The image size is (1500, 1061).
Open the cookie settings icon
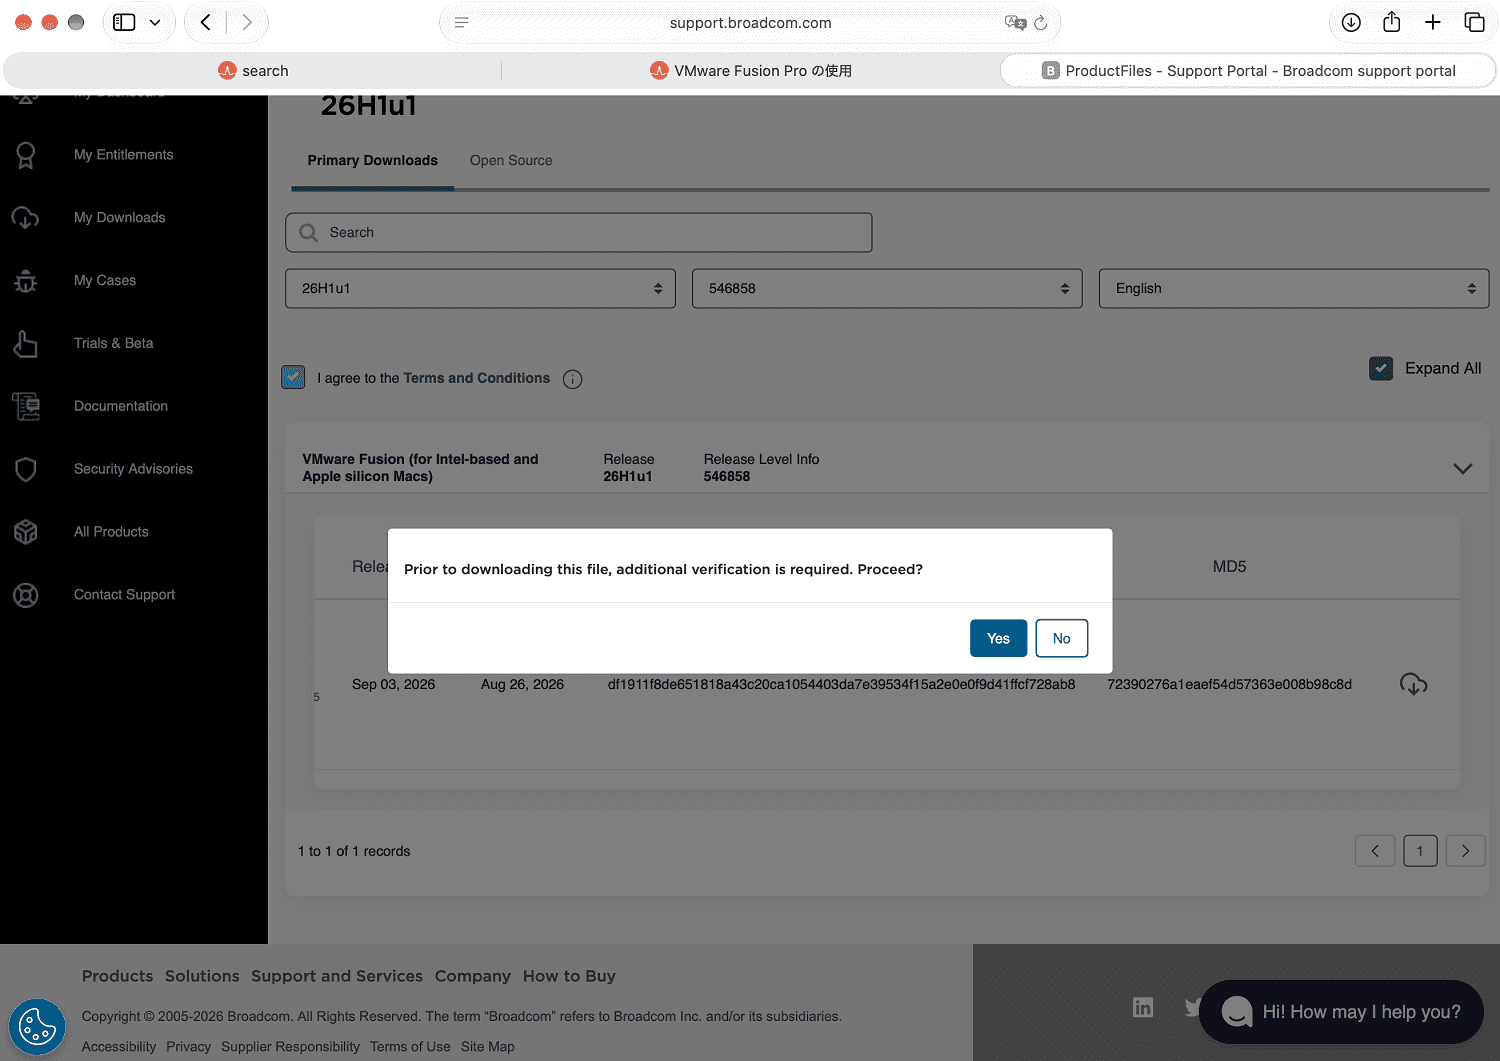(37, 1027)
